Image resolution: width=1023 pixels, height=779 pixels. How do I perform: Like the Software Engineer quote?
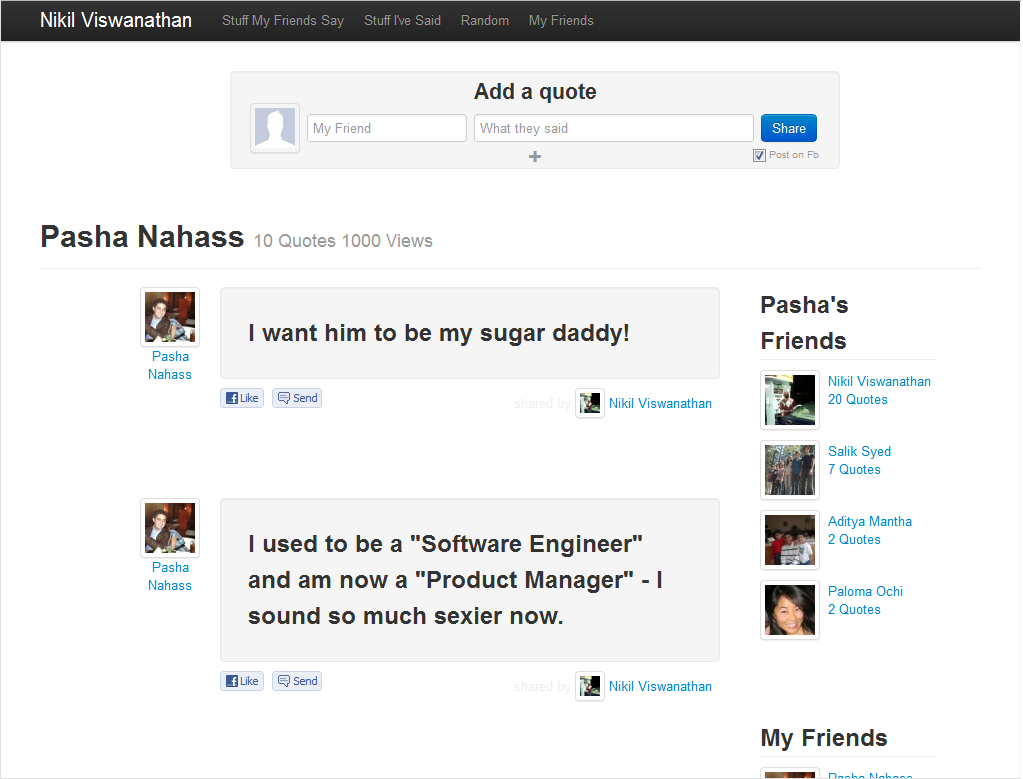(242, 681)
